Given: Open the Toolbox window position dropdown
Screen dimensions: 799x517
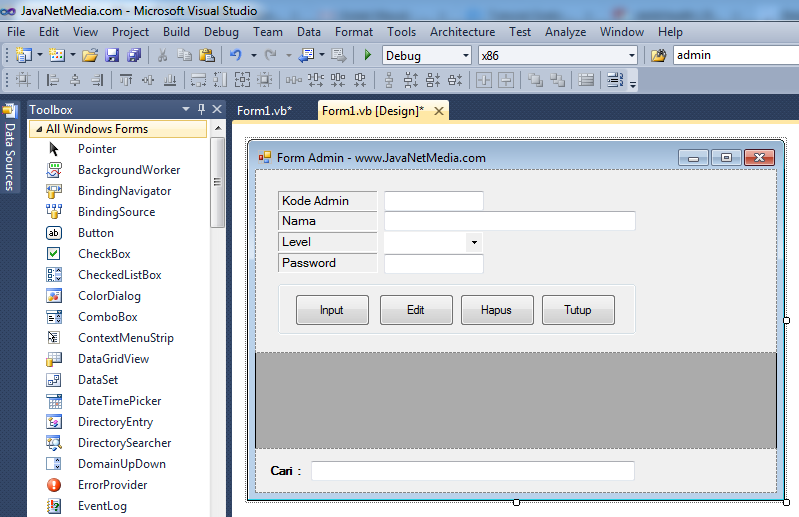Looking at the screenshot, I should pos(186,109).
